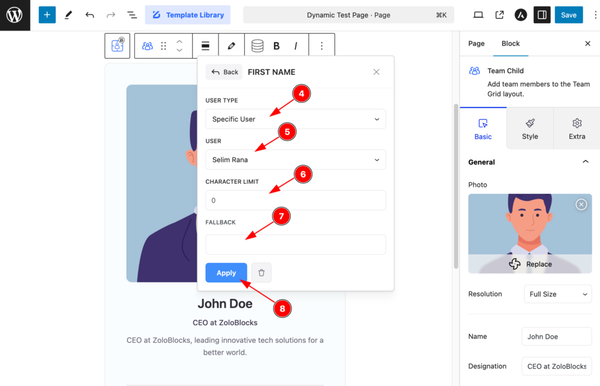Remove the photo with the circled X

(581, 205)
